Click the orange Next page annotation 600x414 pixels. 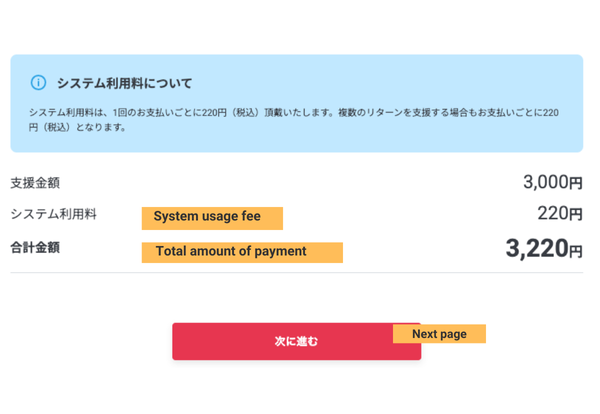coord(439,334)
